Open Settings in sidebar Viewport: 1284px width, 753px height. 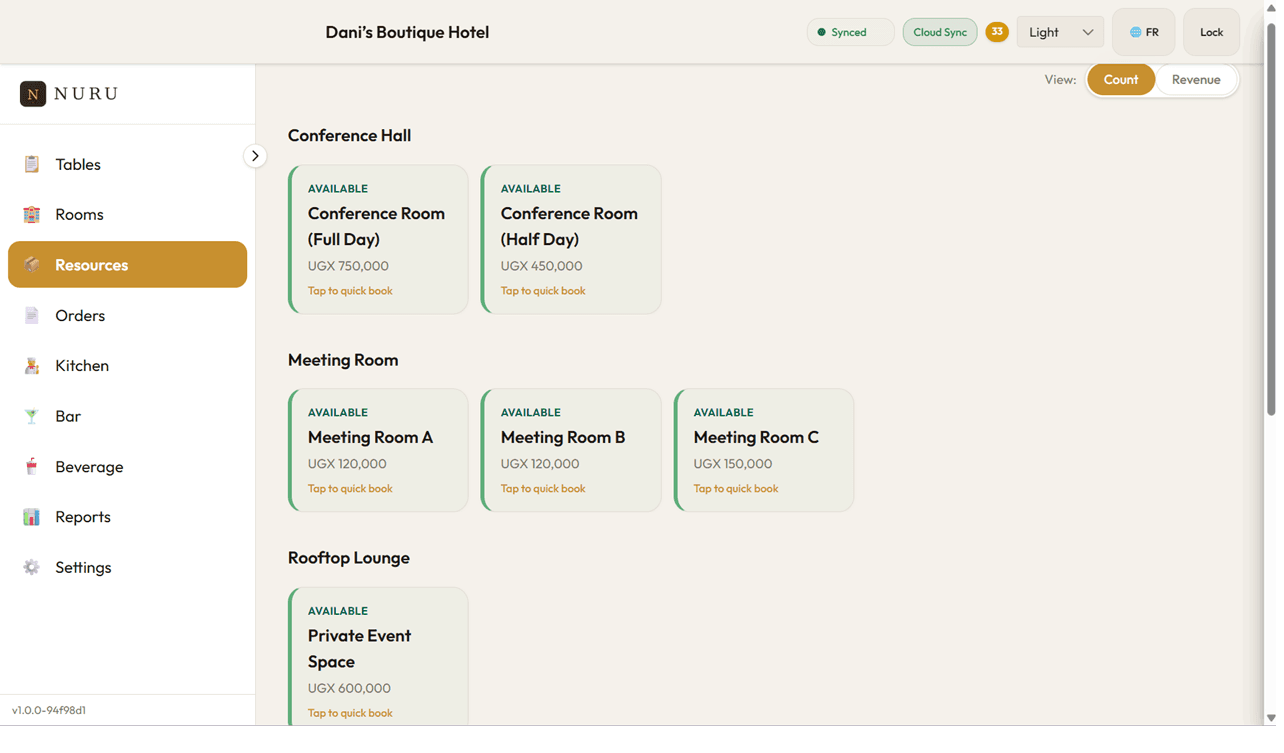pyautogui.click(x=127, y=567)
